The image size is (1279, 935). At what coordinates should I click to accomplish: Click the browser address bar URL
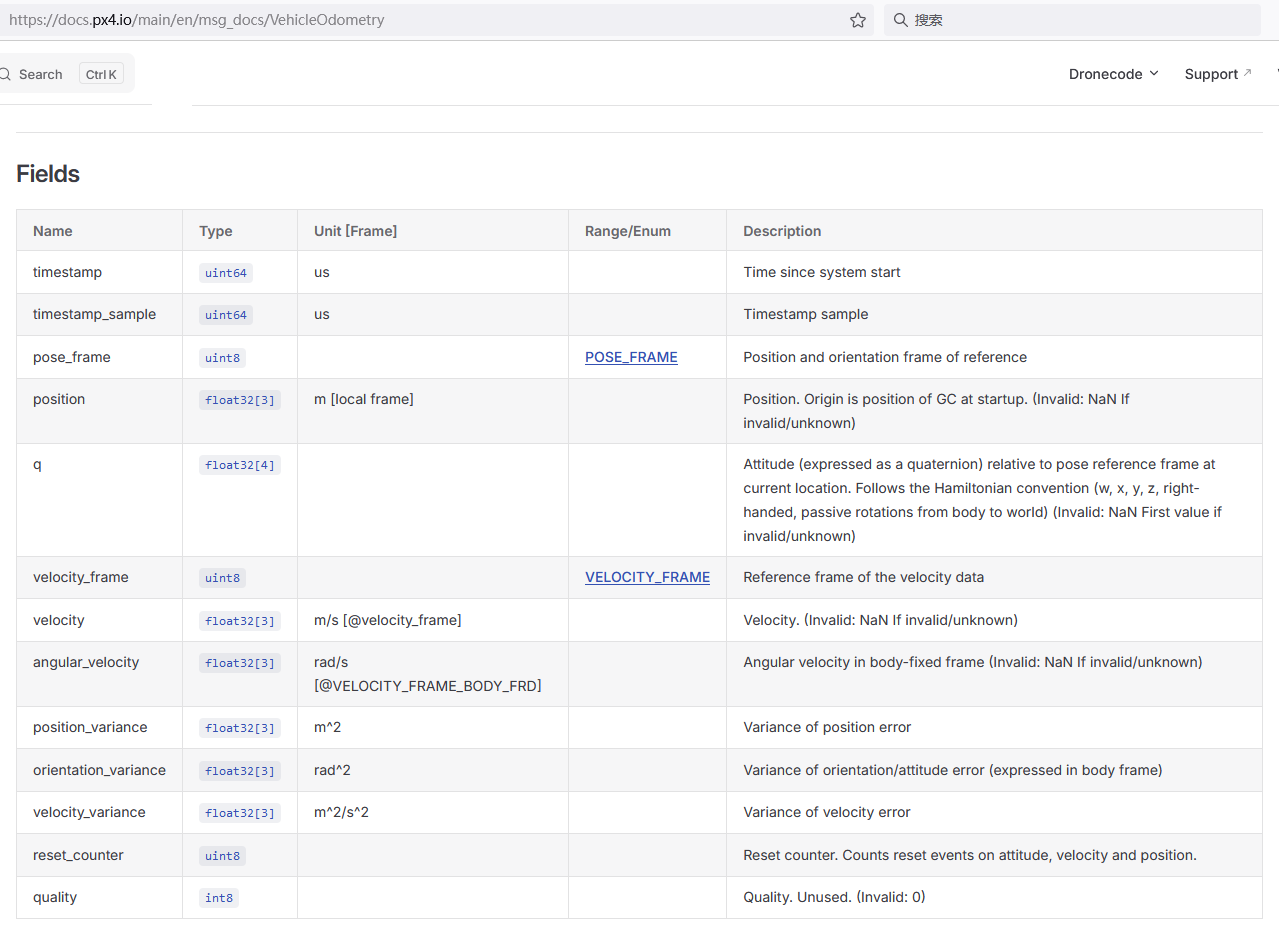pos(196,20)
